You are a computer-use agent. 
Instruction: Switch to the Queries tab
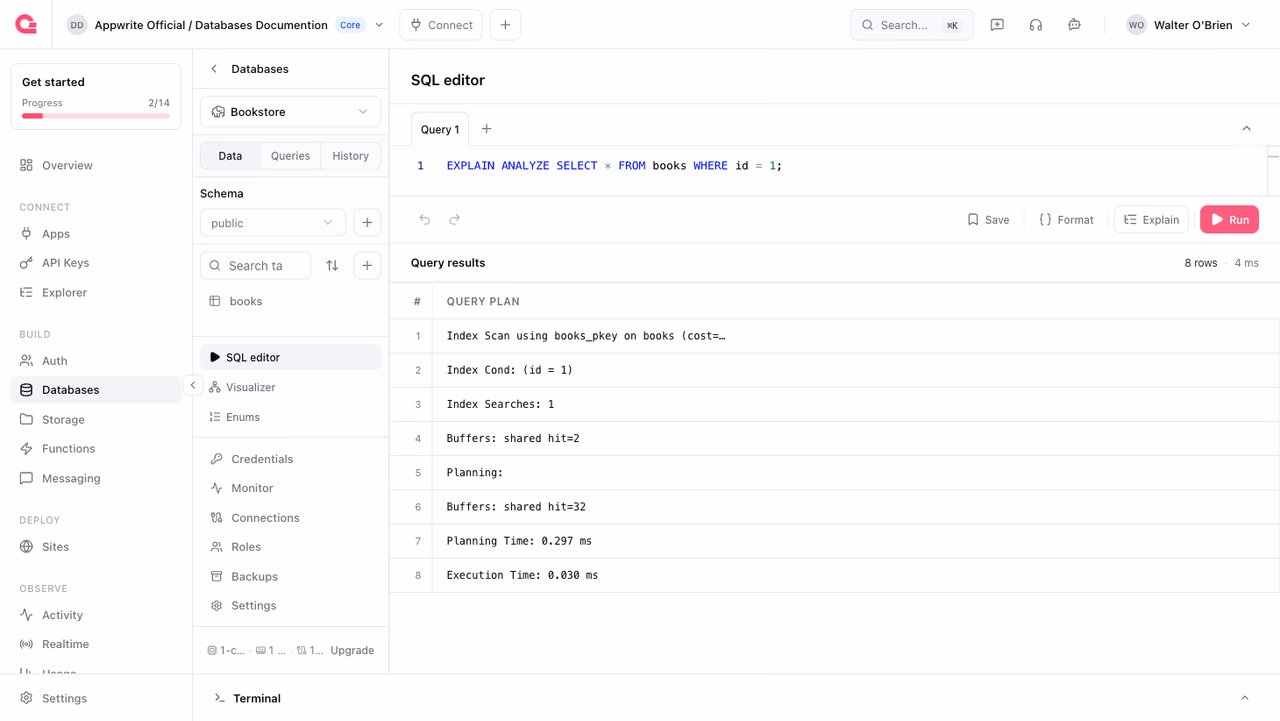click(290, 156)
